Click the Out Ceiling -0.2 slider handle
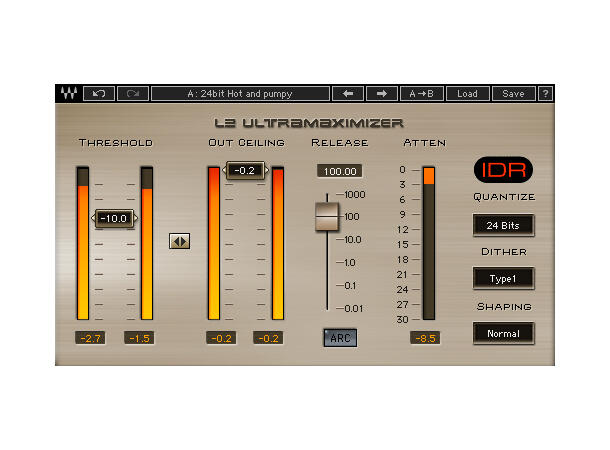 click(x=245, y=170)
